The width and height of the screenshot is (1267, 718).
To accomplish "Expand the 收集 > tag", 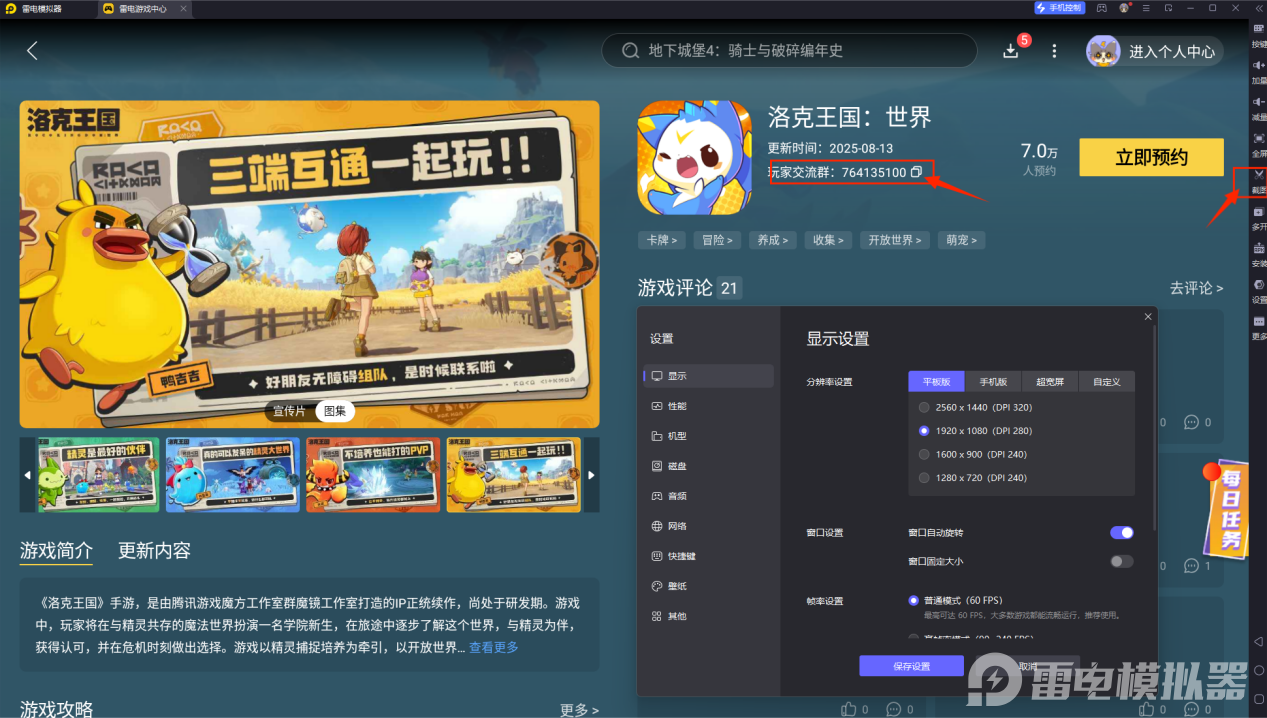I will coord(829,240).
